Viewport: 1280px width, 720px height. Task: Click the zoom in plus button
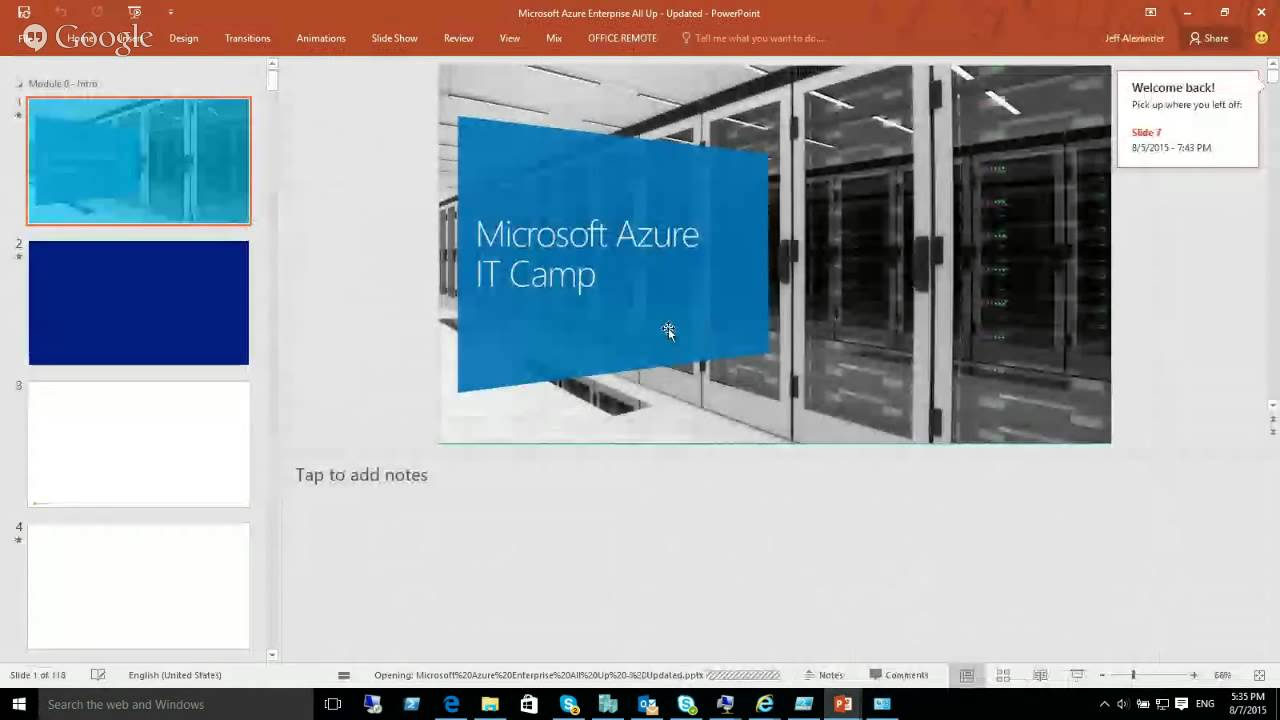(x=1193, y=675)
